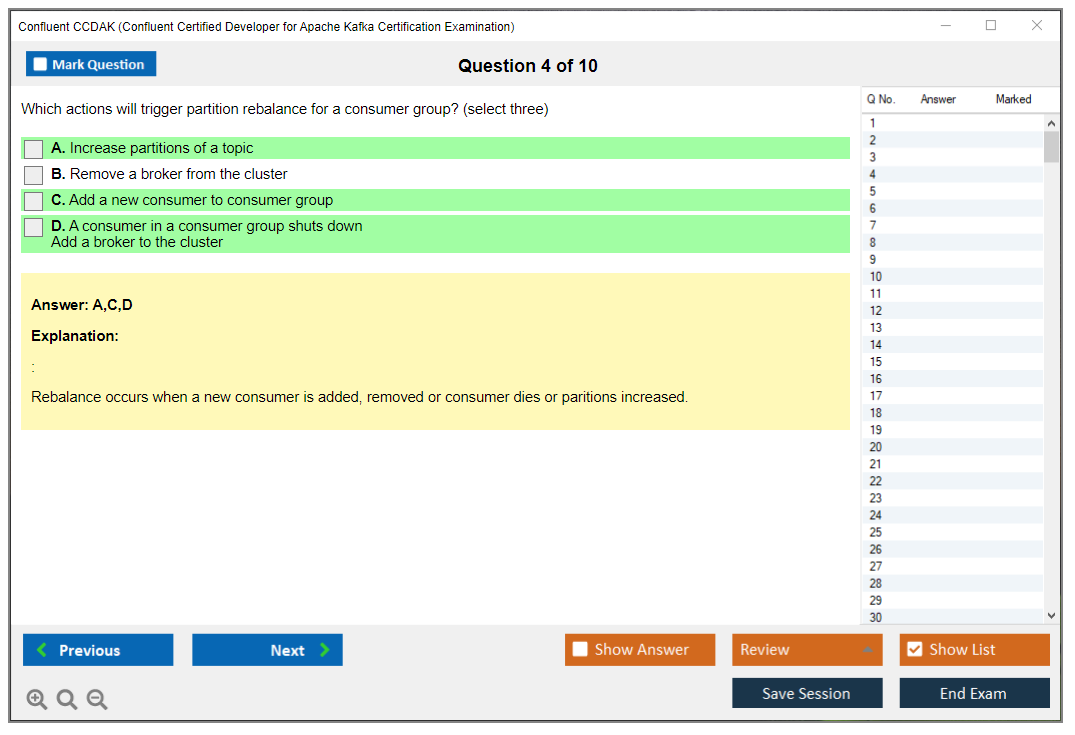Screen dimensions: 1075x735
Task: Maximize the exam window
Action: point(991,26)
